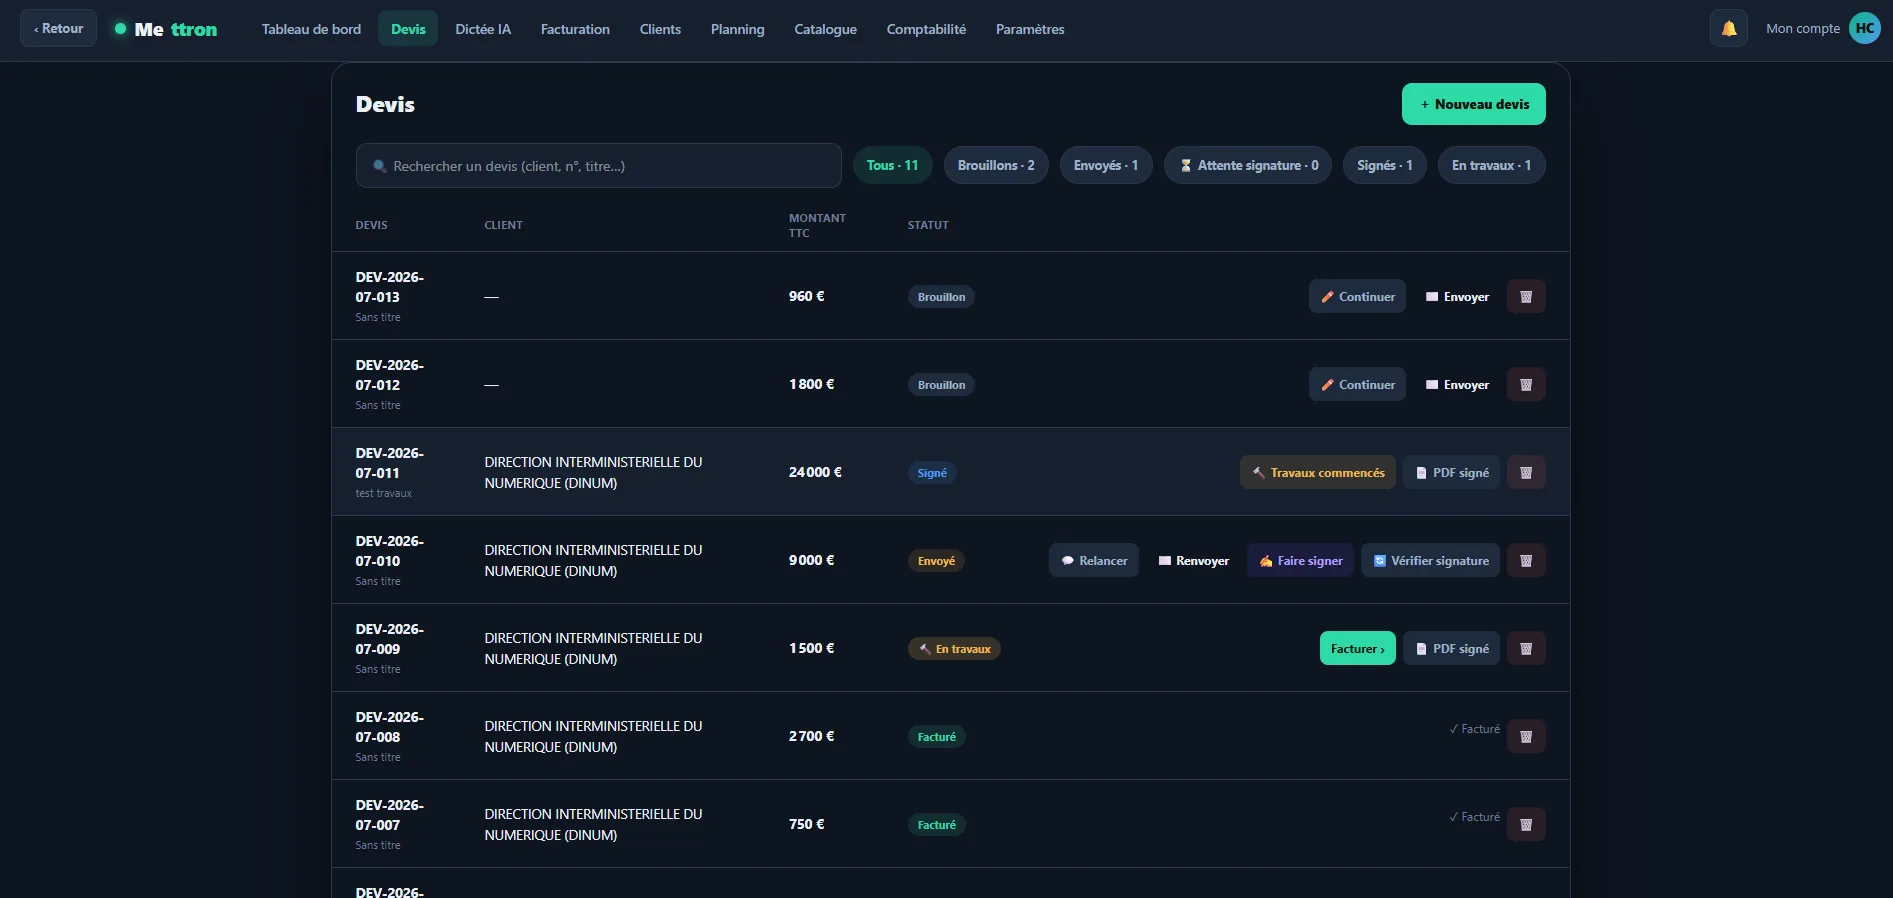Screen dimensions: 1893x898
Task: Filter quotes by Tous · 11
Action: 892,165
